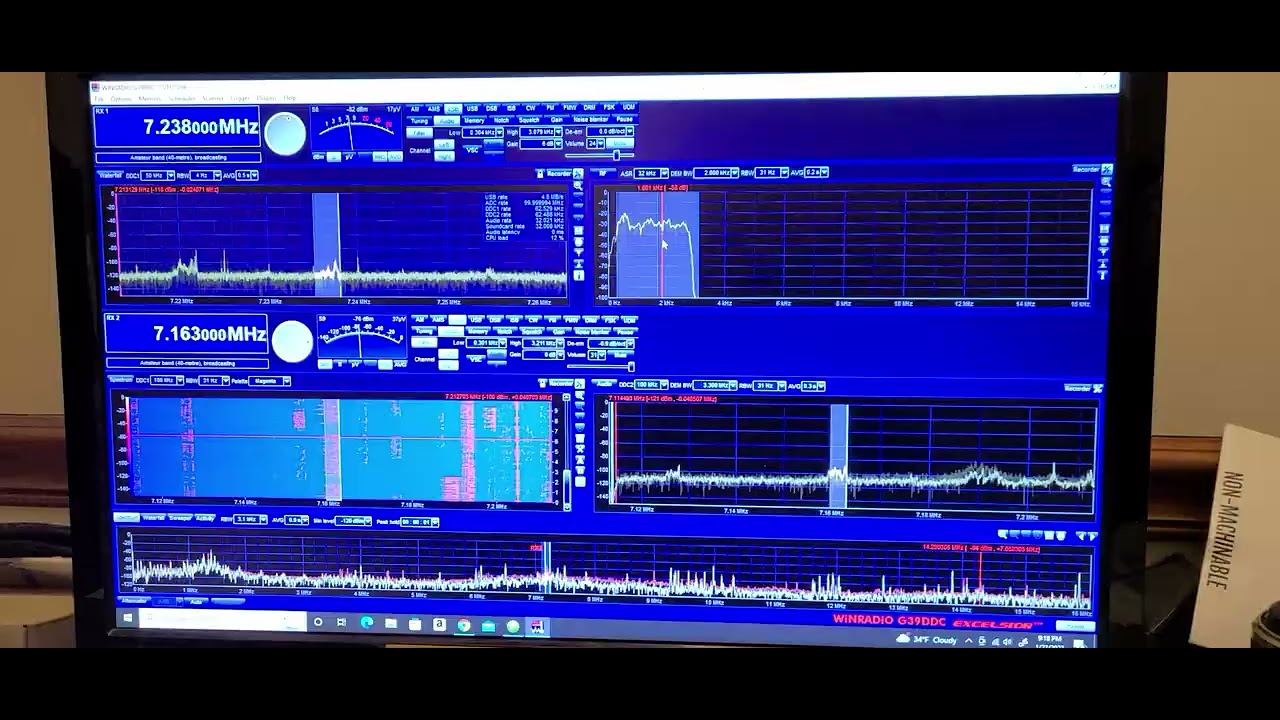Open the info icon beside RX1 spectrum
The width and height of the screenshot is (1280, 720).
(578, 275)
